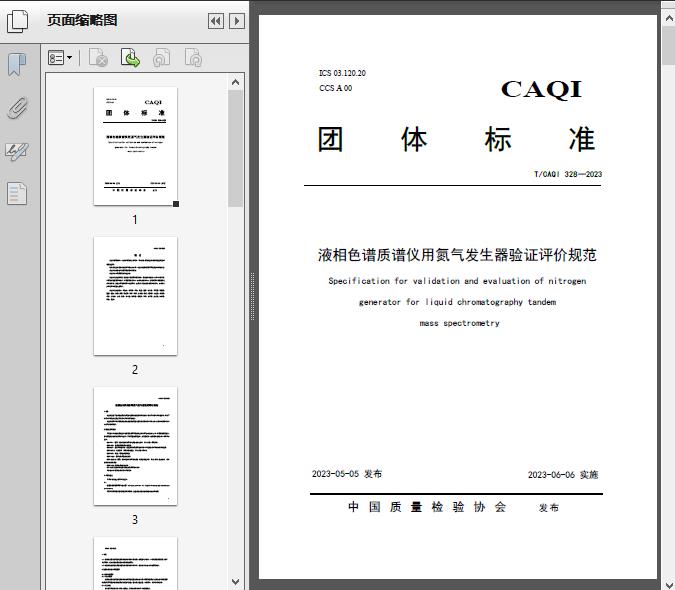This screenshot has height=590, width=675.
Task: Click the 团体标准 heading
Action: (x=456, y=139)
